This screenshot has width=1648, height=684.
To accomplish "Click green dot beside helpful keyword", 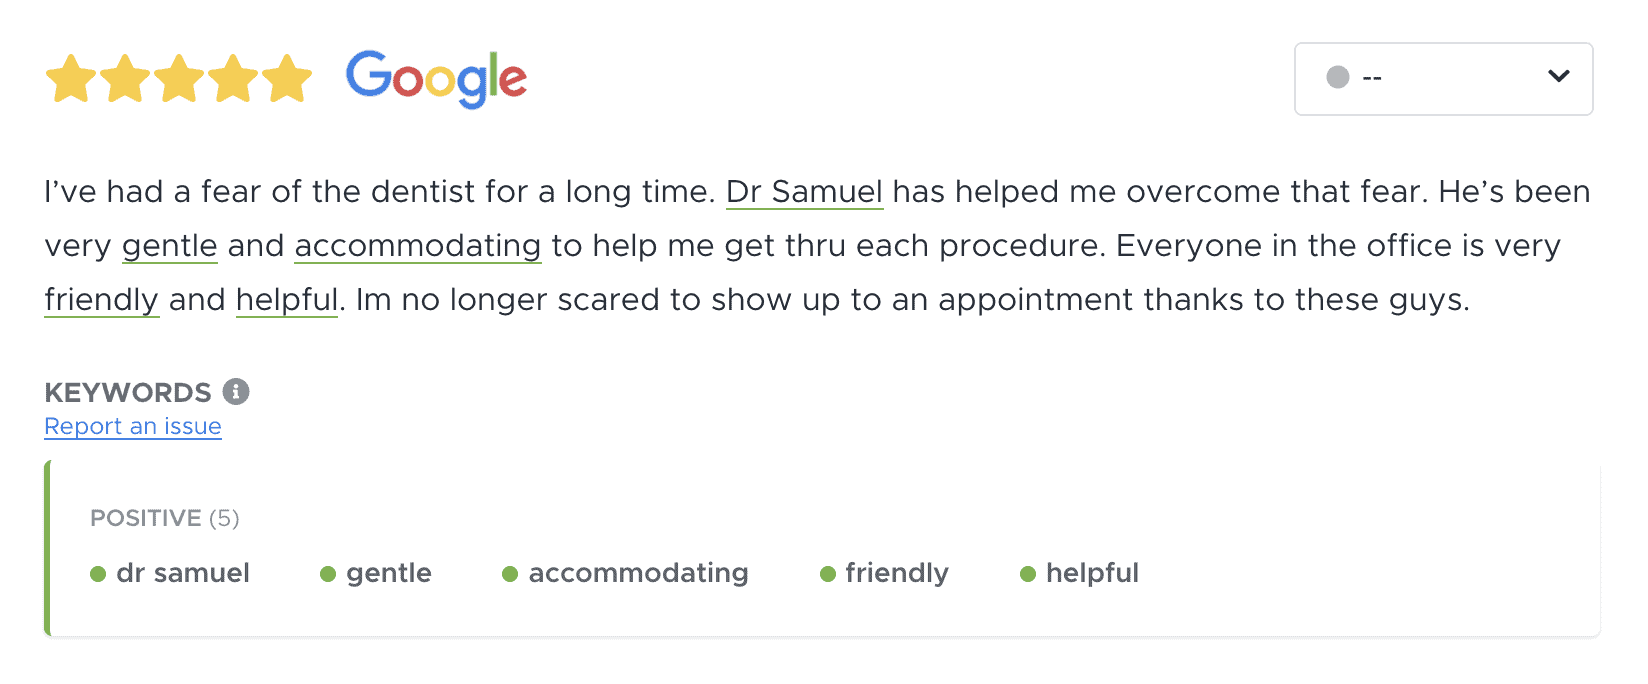I will pos(1028,574).
